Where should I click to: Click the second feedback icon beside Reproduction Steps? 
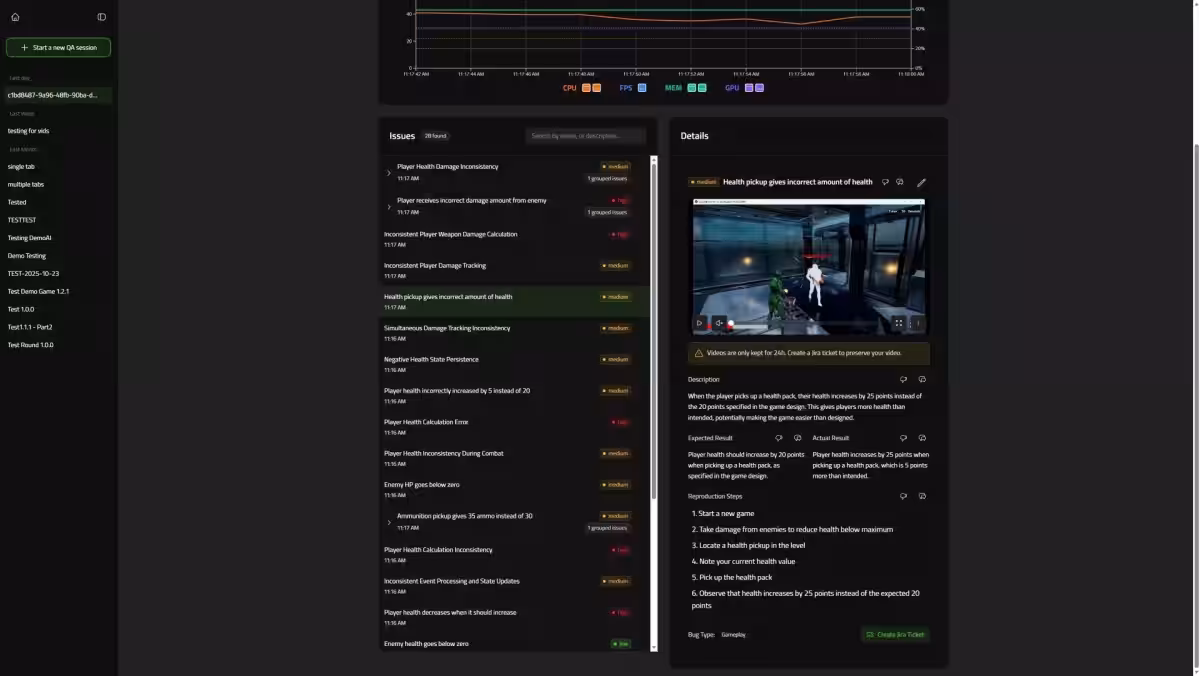[922, 496]
